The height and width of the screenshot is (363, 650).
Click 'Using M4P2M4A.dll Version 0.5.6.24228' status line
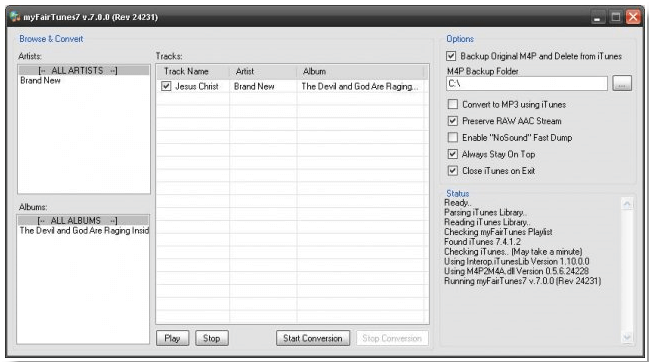point(516,271)
